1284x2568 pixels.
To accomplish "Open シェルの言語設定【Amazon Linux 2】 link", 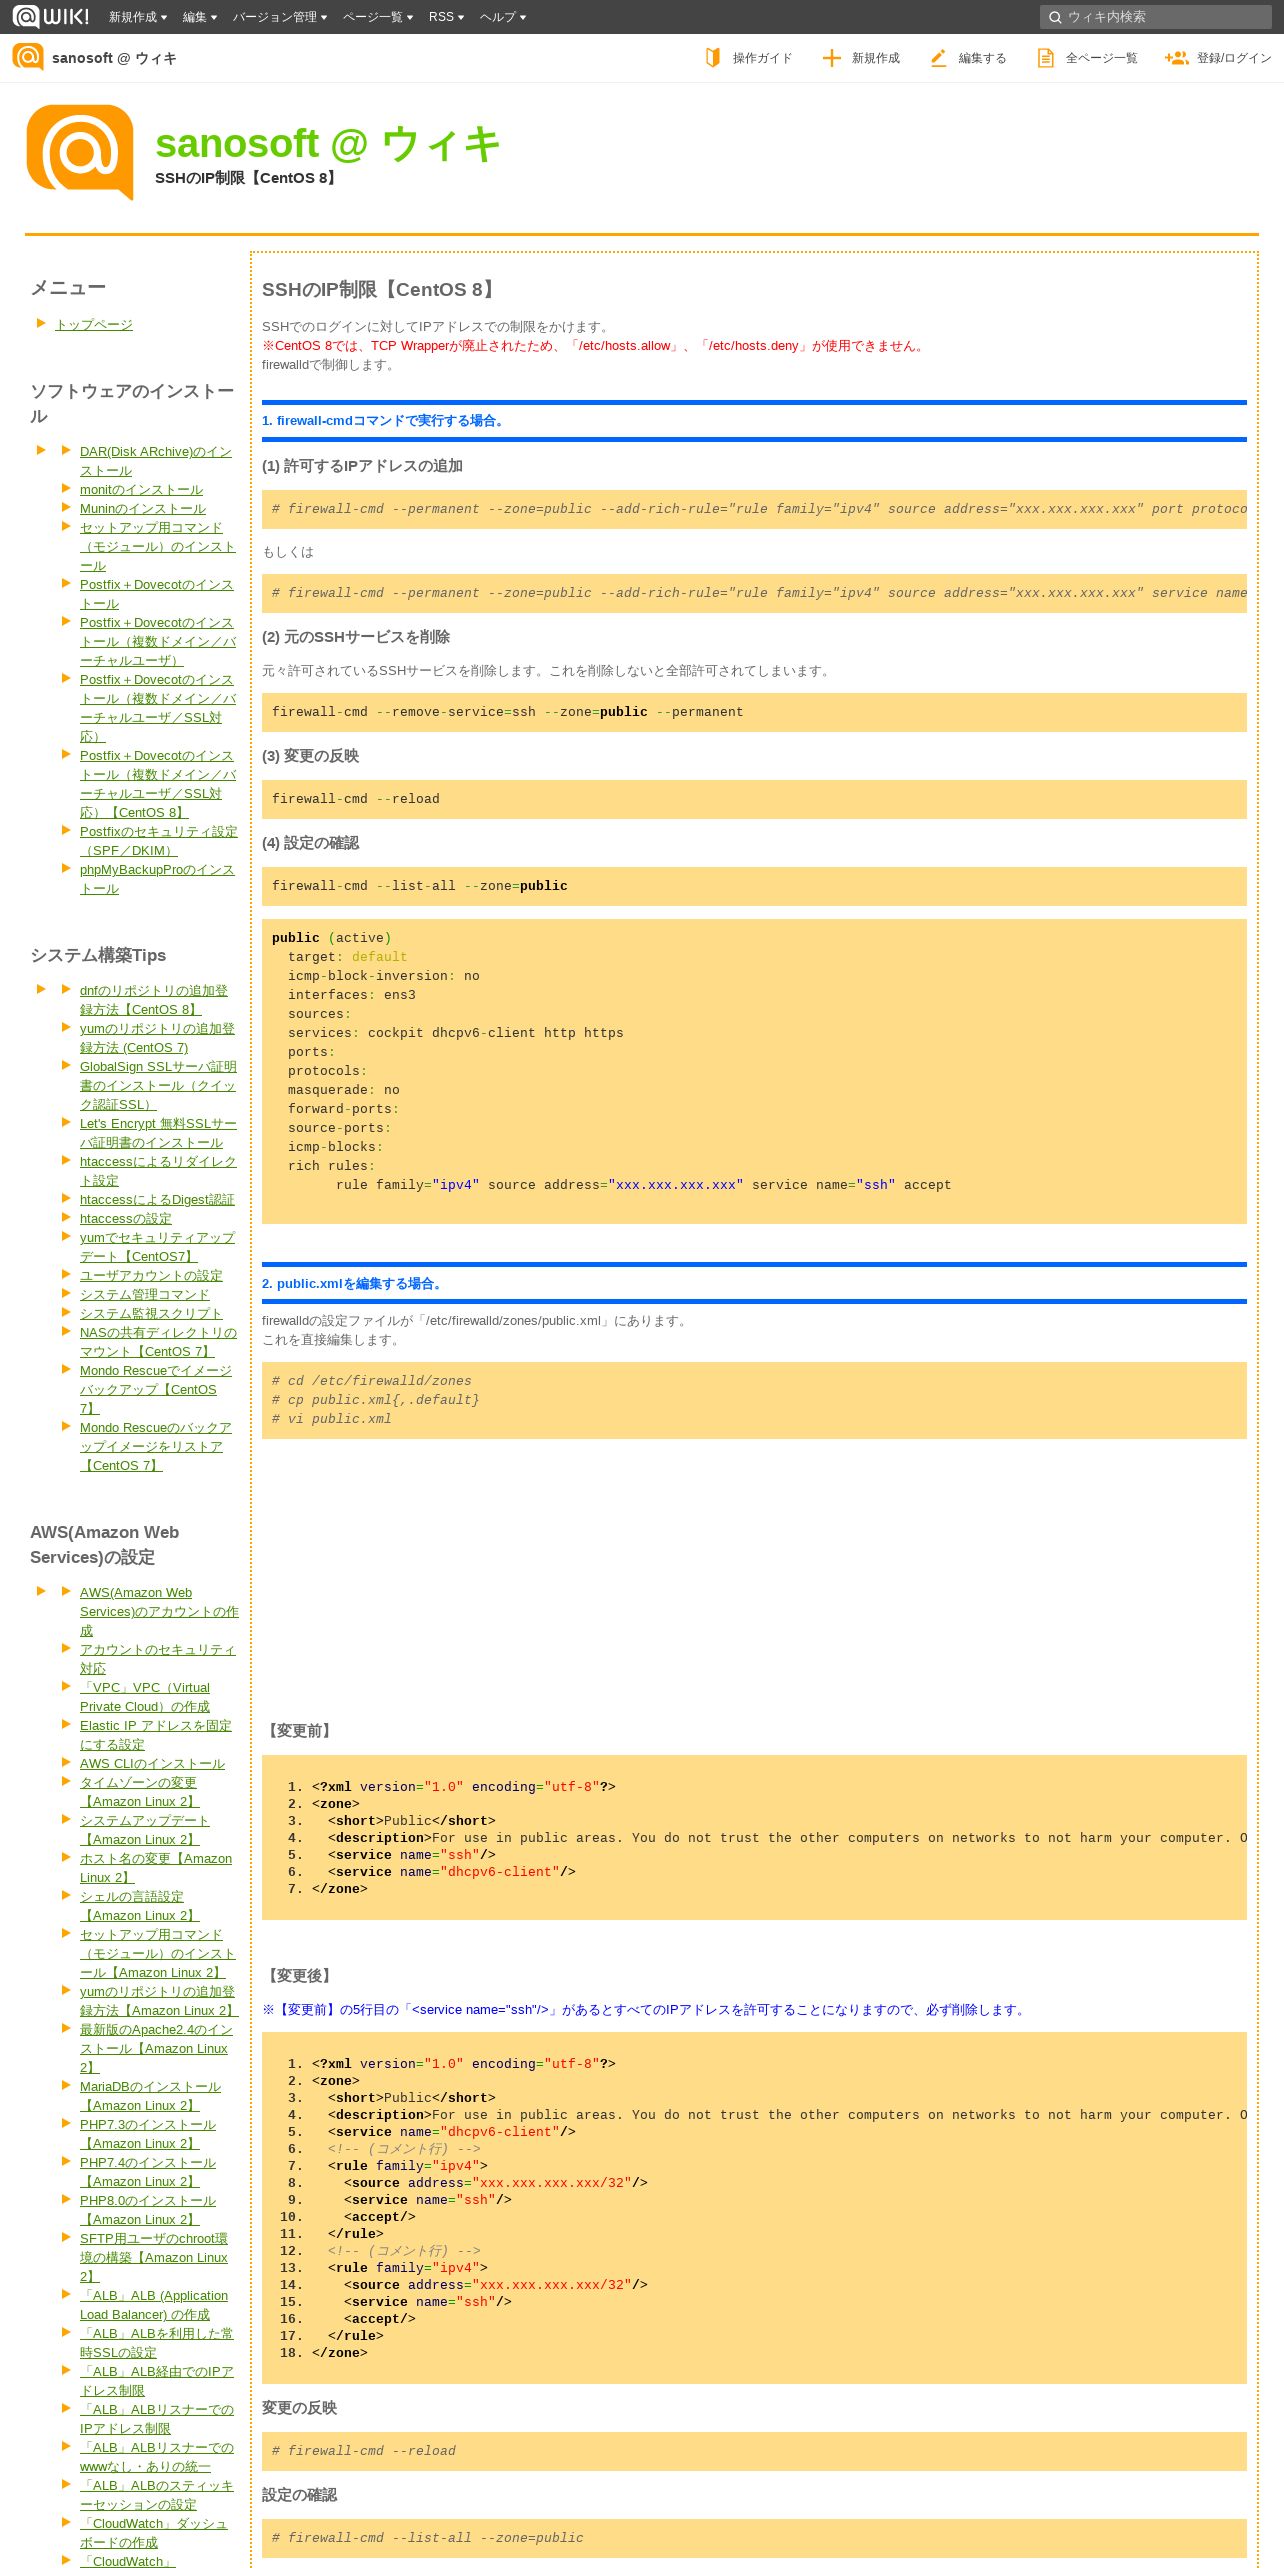I will [140, 1906].
